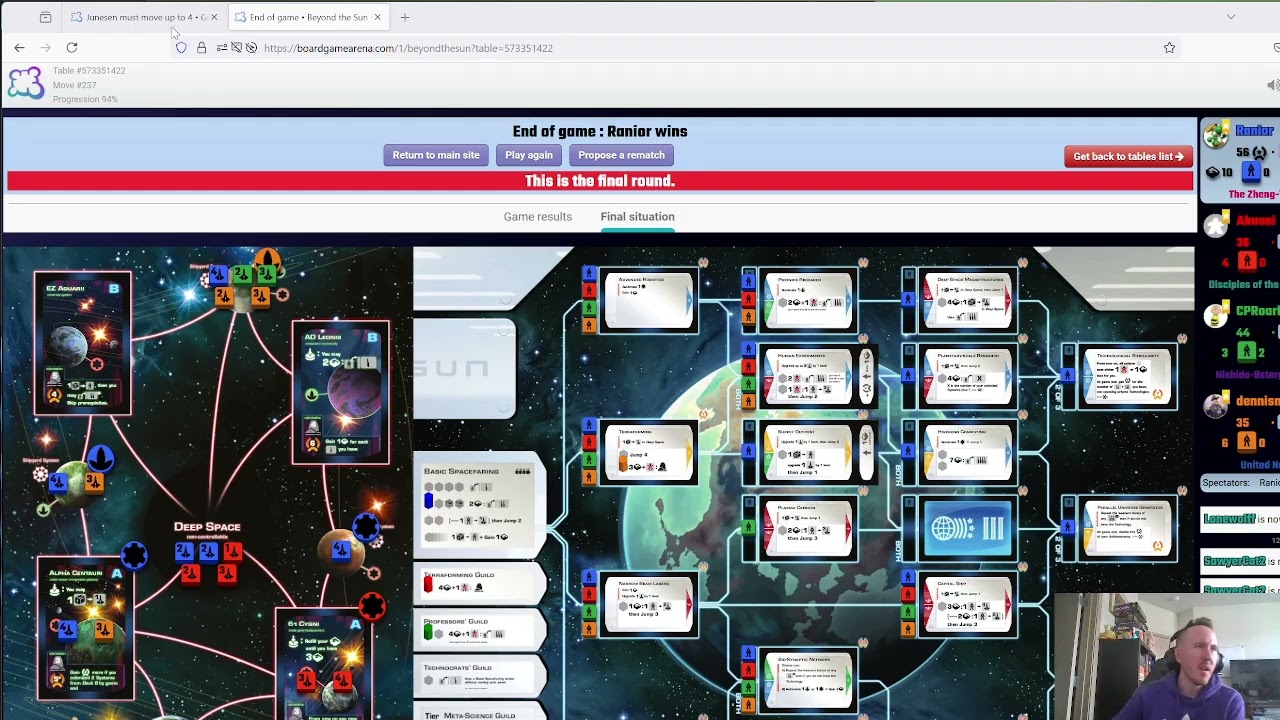This screenshot has height=720, width=1280.
Task: Click the red cube on Terraforming Guild
Action: [x=428, y=583]
